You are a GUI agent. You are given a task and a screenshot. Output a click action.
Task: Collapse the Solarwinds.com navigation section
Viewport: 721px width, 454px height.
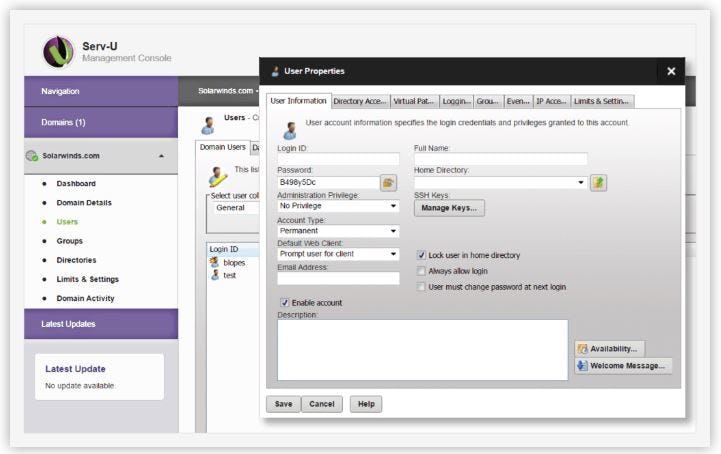161,156
